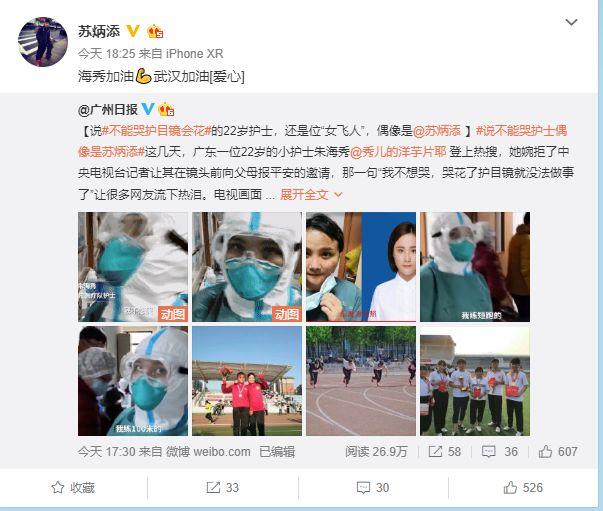Open the nurse portrait comparison photo
The height and width of the screenshot is (511, 603).
click(x=361, y=267)
